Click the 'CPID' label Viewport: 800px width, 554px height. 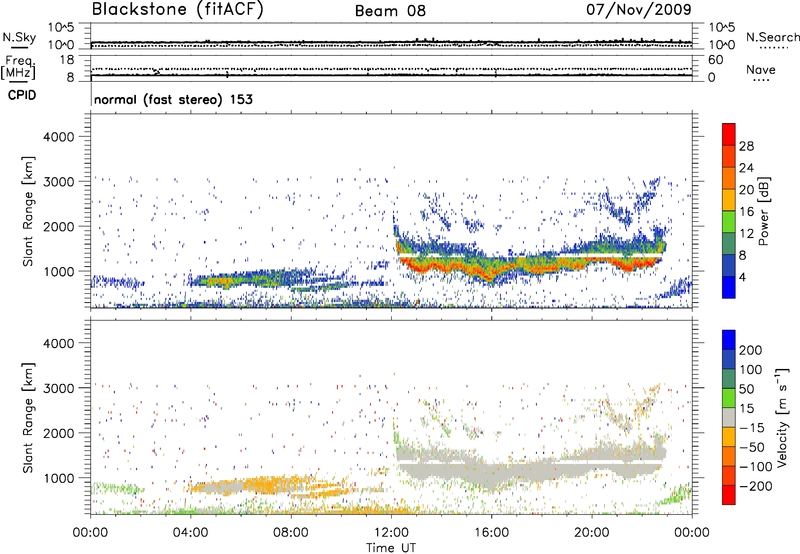22,95
